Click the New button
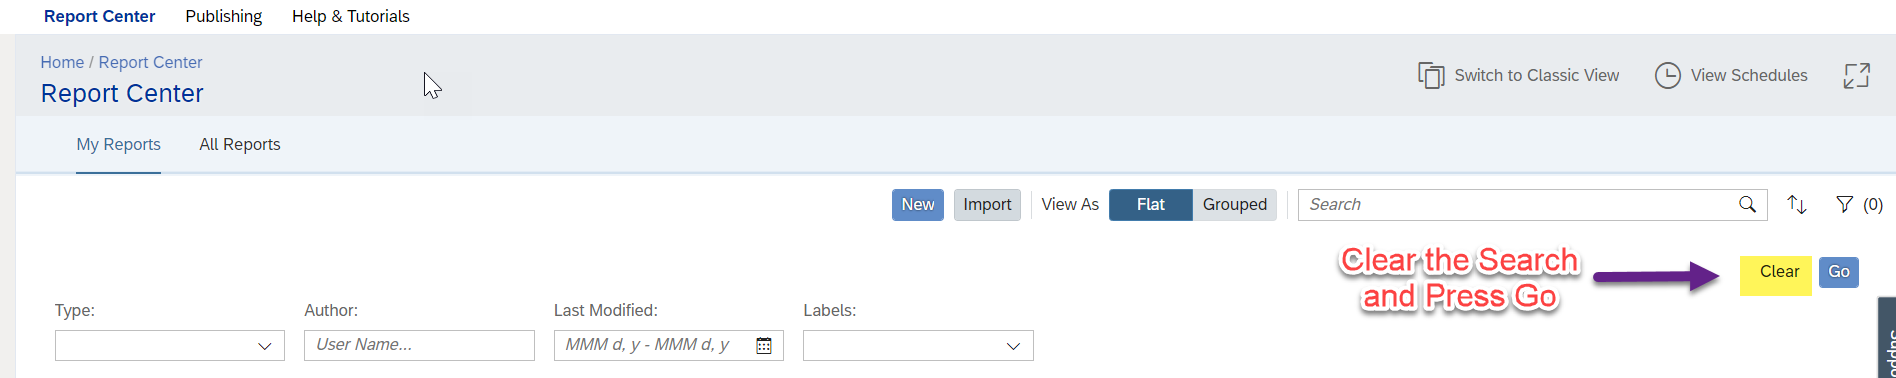Screen dimensions: 1896x378 click(918, 204)
